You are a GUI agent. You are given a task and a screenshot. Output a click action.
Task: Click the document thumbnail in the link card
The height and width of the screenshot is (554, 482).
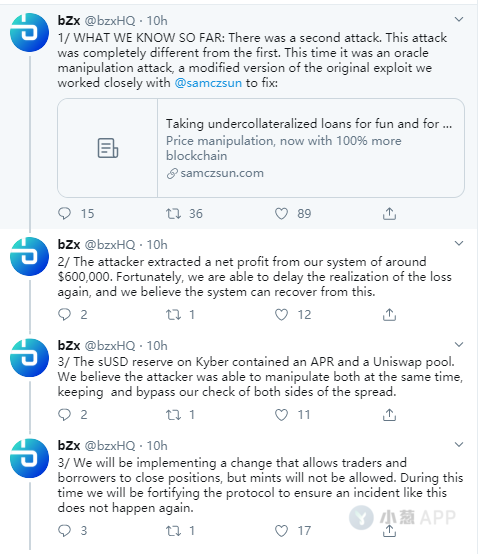(x=108, y=148)
